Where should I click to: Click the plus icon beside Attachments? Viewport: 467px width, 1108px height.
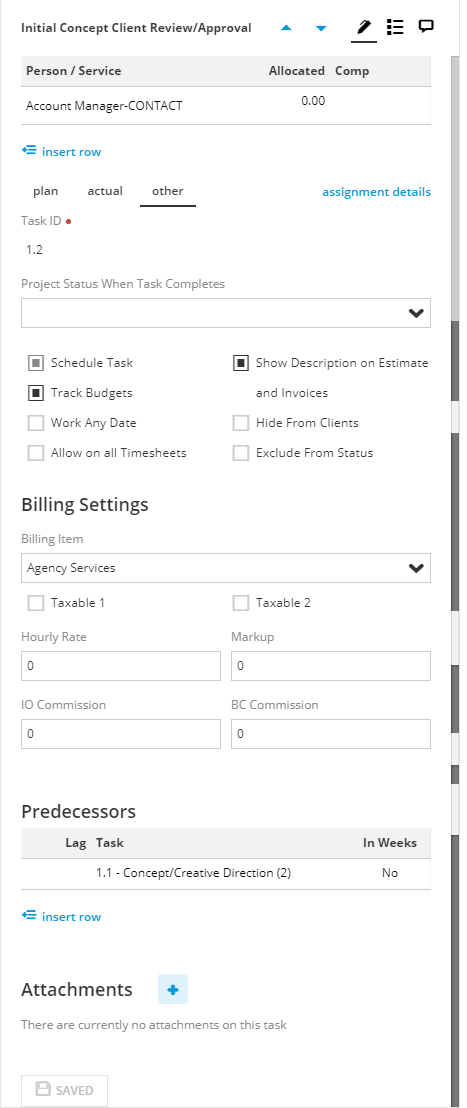173,989
